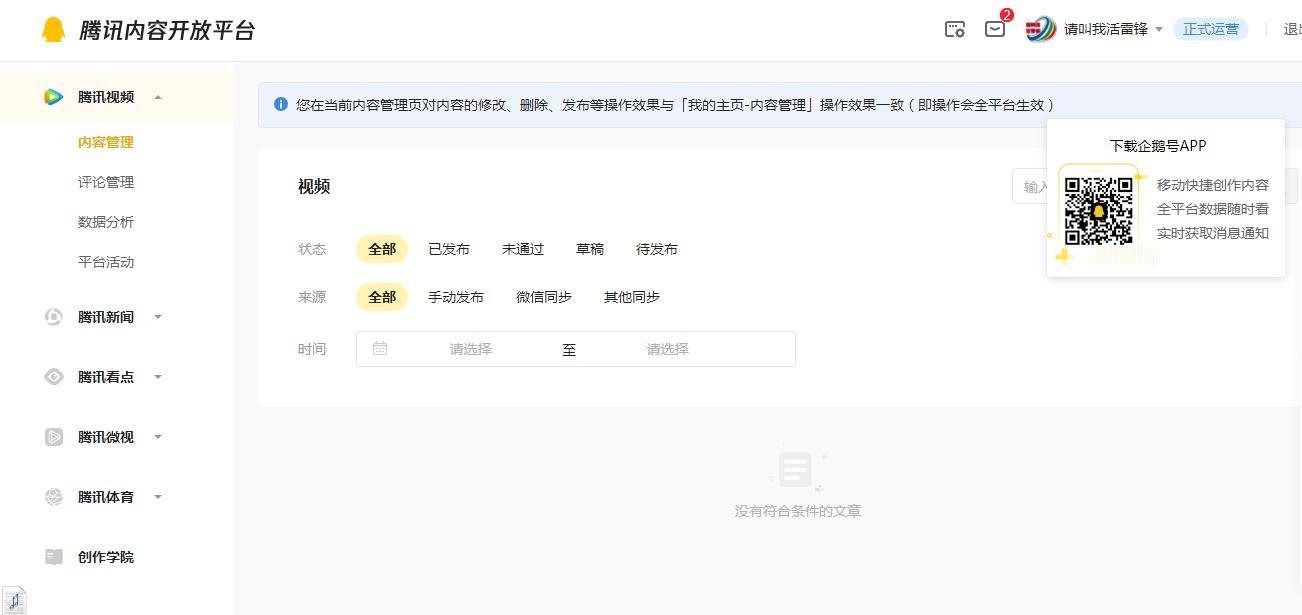Viewport: 1302px width, 615px height.
Task: Expand the 腾讯新闻 menu arrow
Action: [x=158, y=317]
